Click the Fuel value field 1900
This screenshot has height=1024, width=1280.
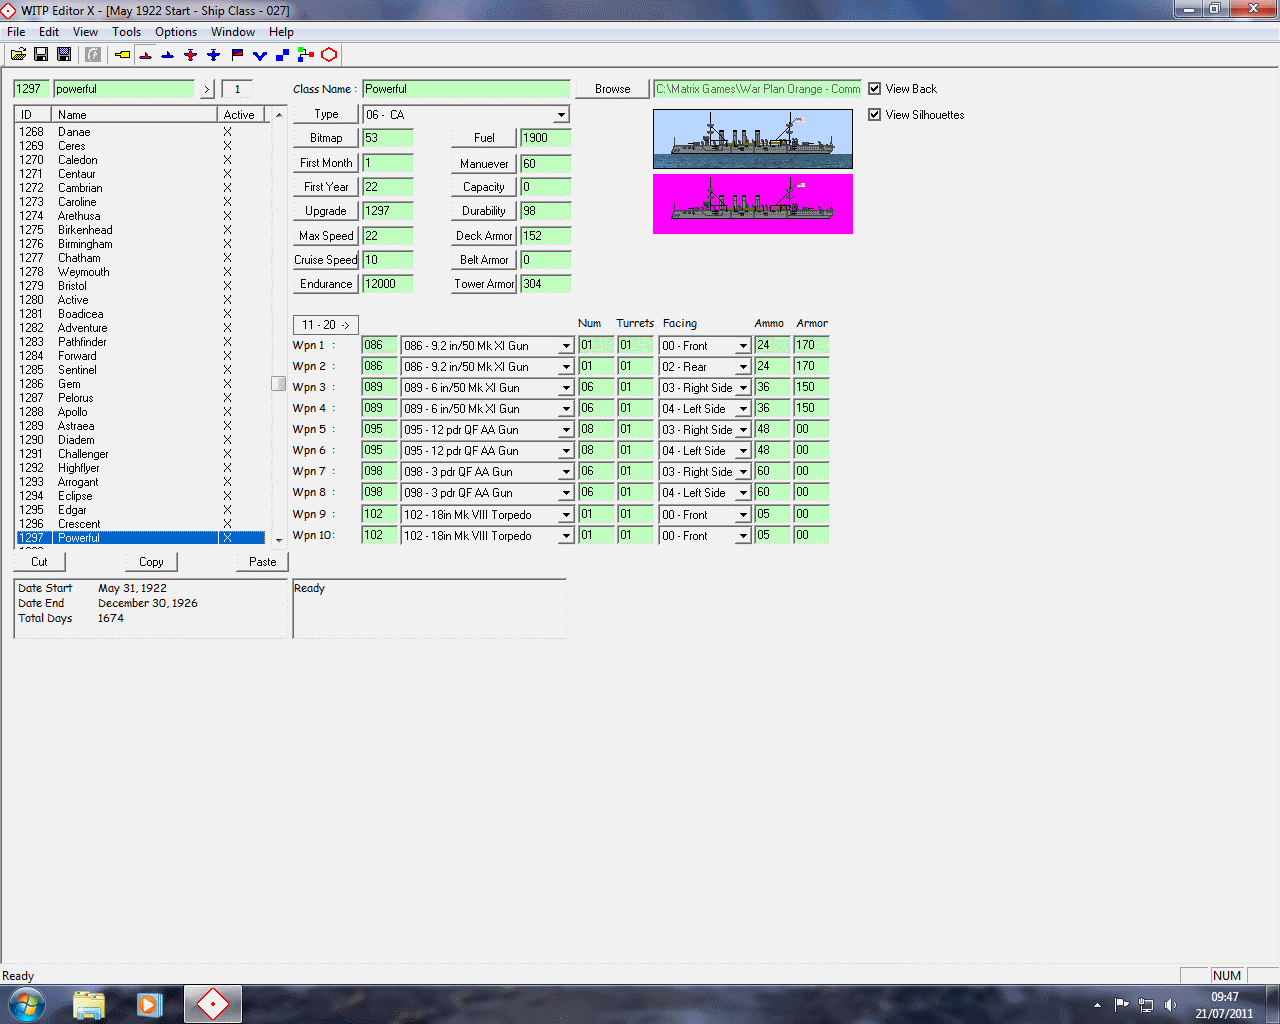pyautogui.click(x=545, y=138)
